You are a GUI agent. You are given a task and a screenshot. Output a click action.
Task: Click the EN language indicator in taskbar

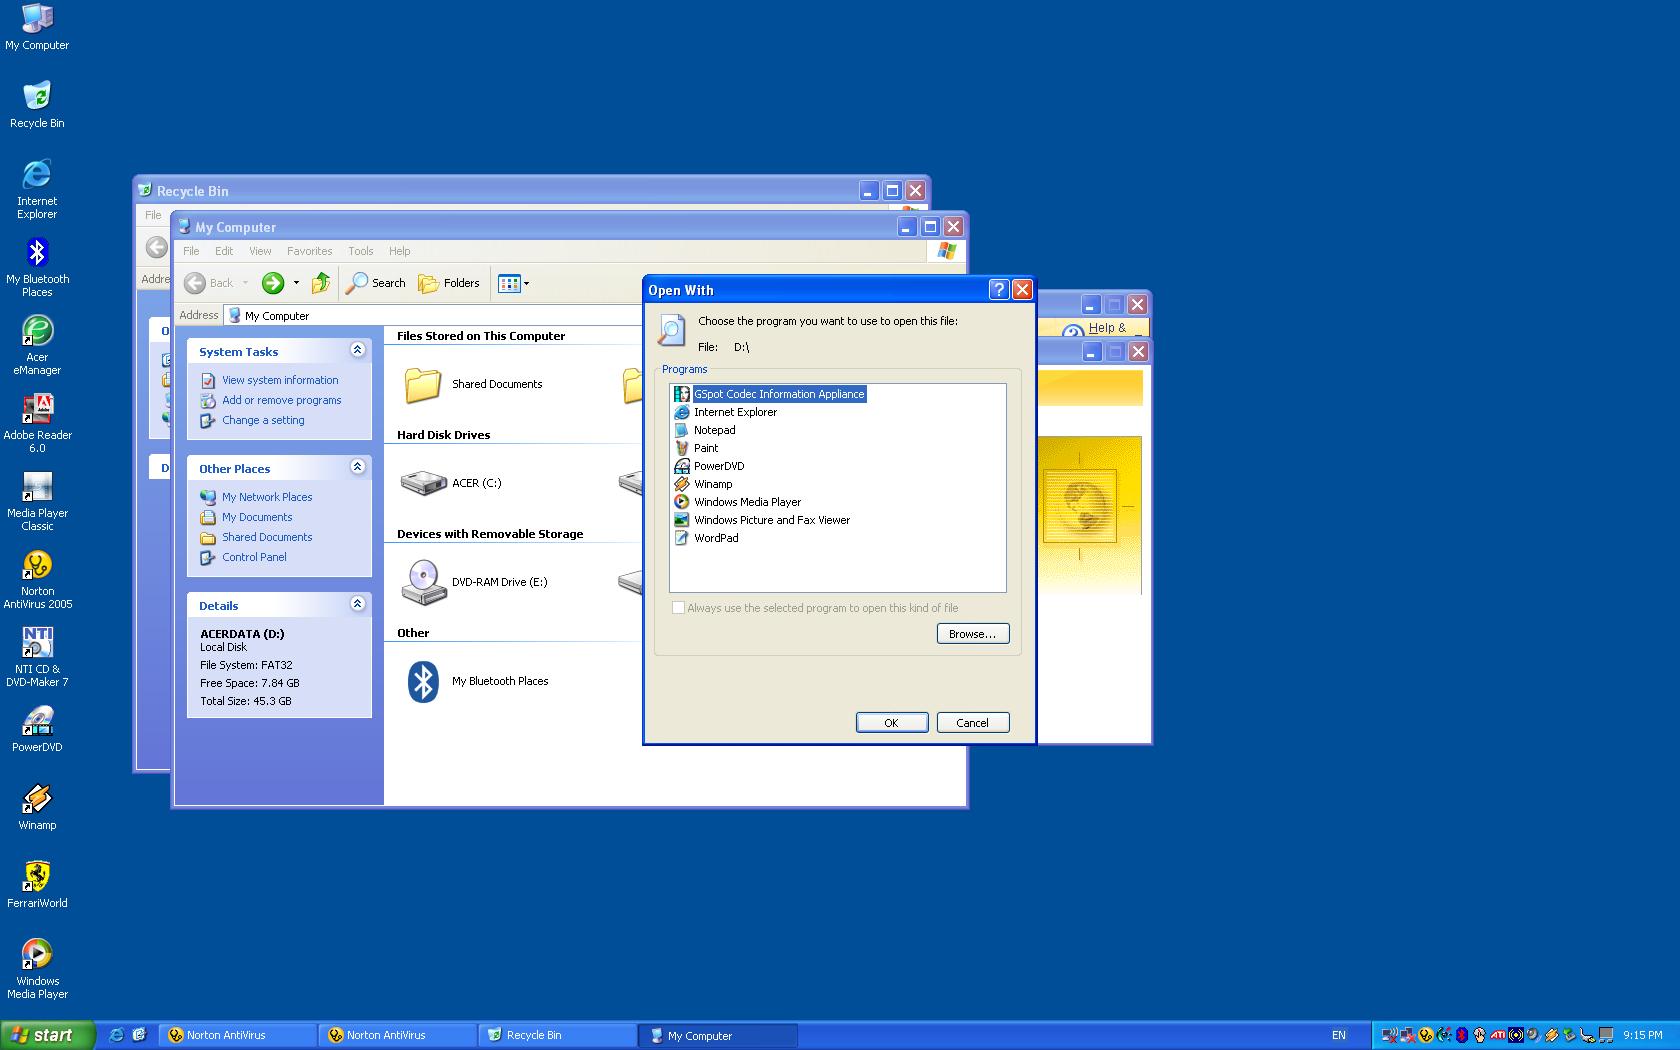[x=1339, y=1035]
